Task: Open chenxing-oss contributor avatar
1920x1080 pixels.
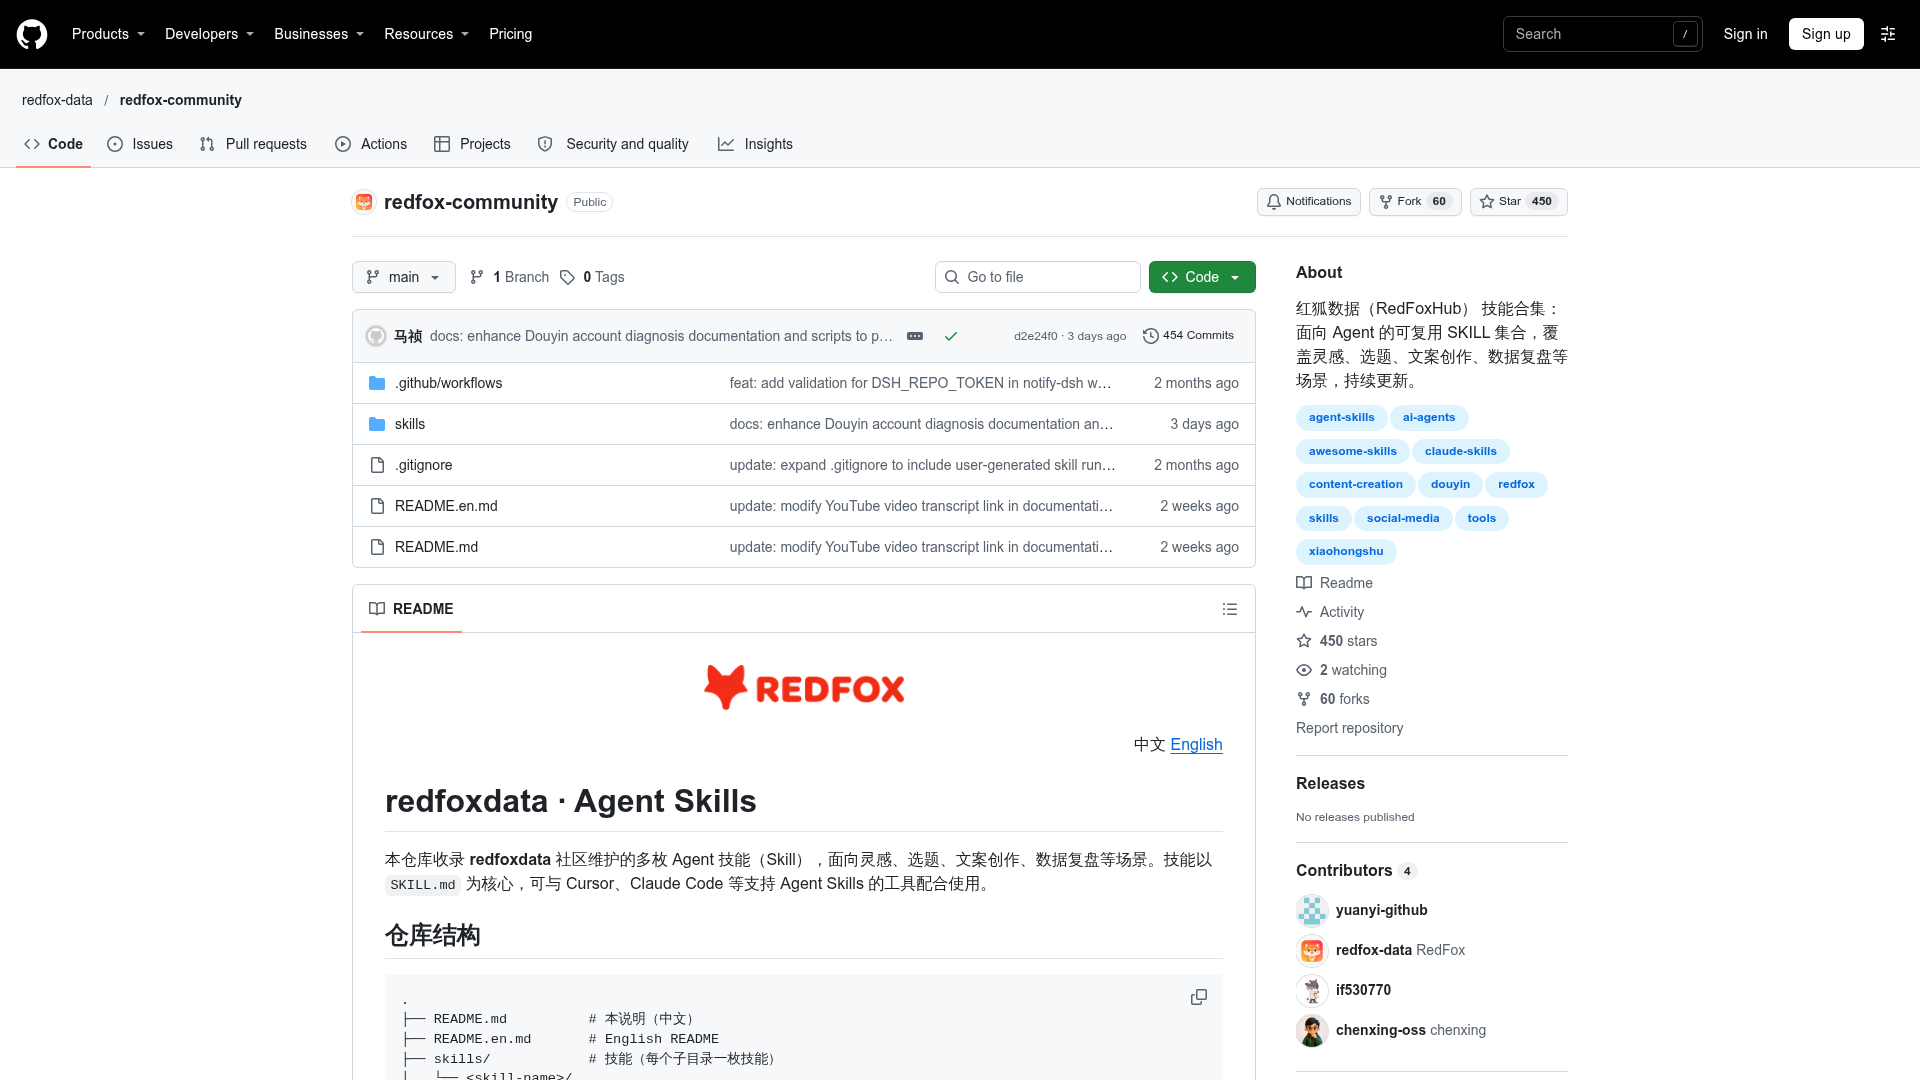Action: [1312, 1030]
